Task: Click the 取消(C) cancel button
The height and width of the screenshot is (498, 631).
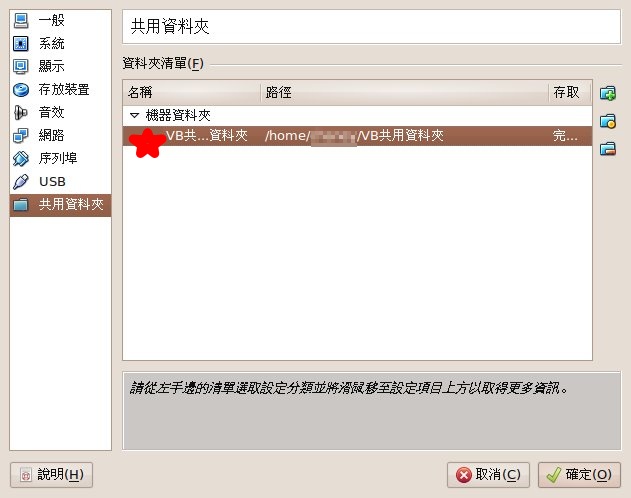Action: click(488, 475)
